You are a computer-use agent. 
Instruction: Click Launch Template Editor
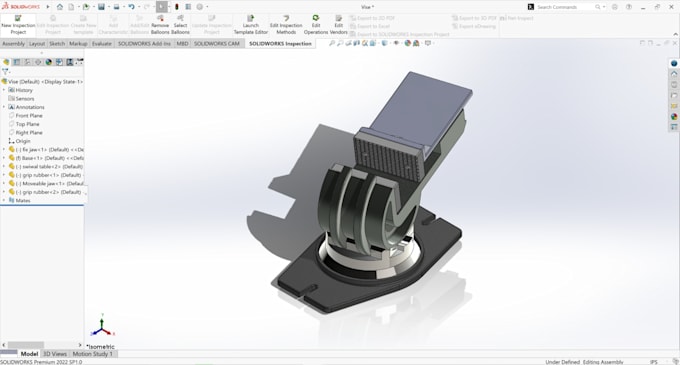251,25
